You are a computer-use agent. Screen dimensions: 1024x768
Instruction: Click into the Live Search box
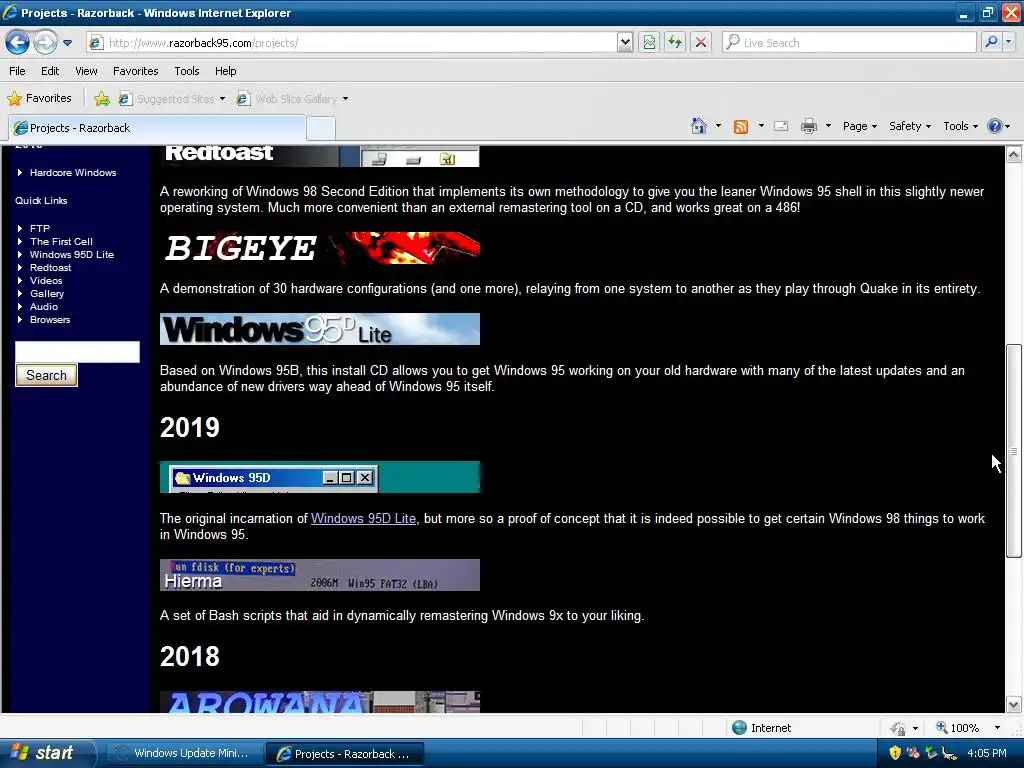pos(849,42)
